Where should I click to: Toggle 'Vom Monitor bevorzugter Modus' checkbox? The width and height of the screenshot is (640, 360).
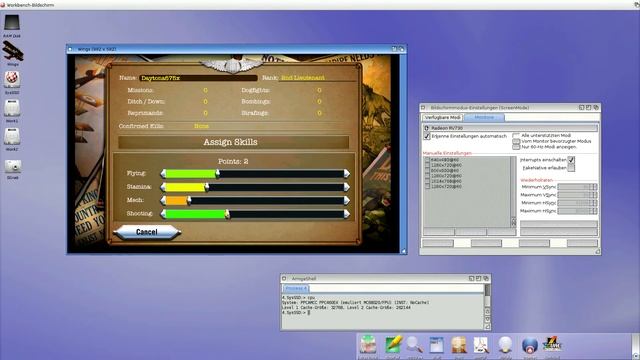pyautogui.click(x=516, y=141)
